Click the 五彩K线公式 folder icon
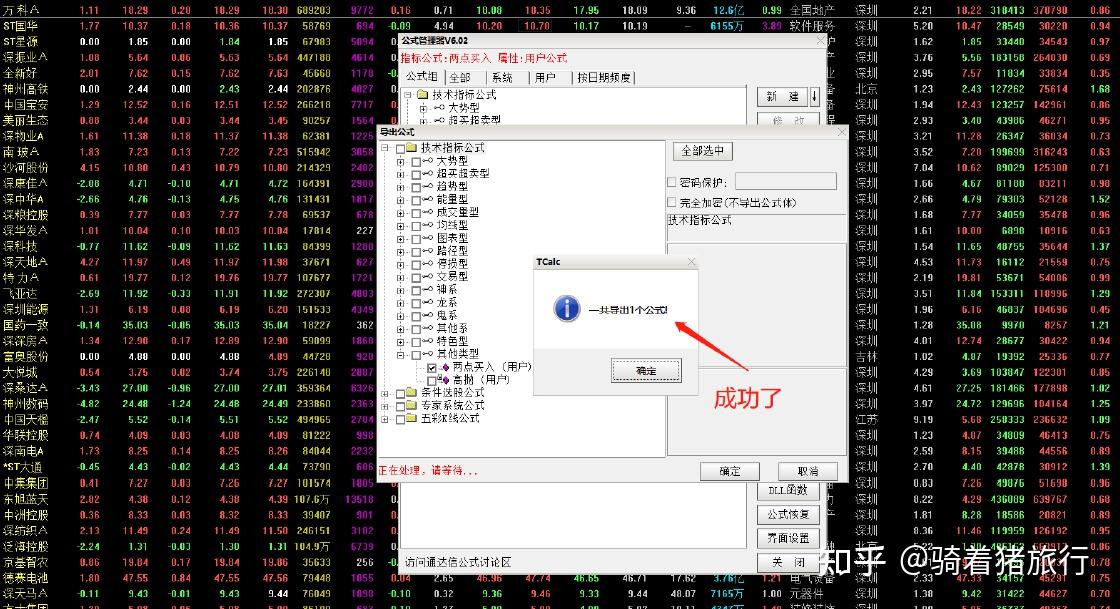 [x=410, y=418]
